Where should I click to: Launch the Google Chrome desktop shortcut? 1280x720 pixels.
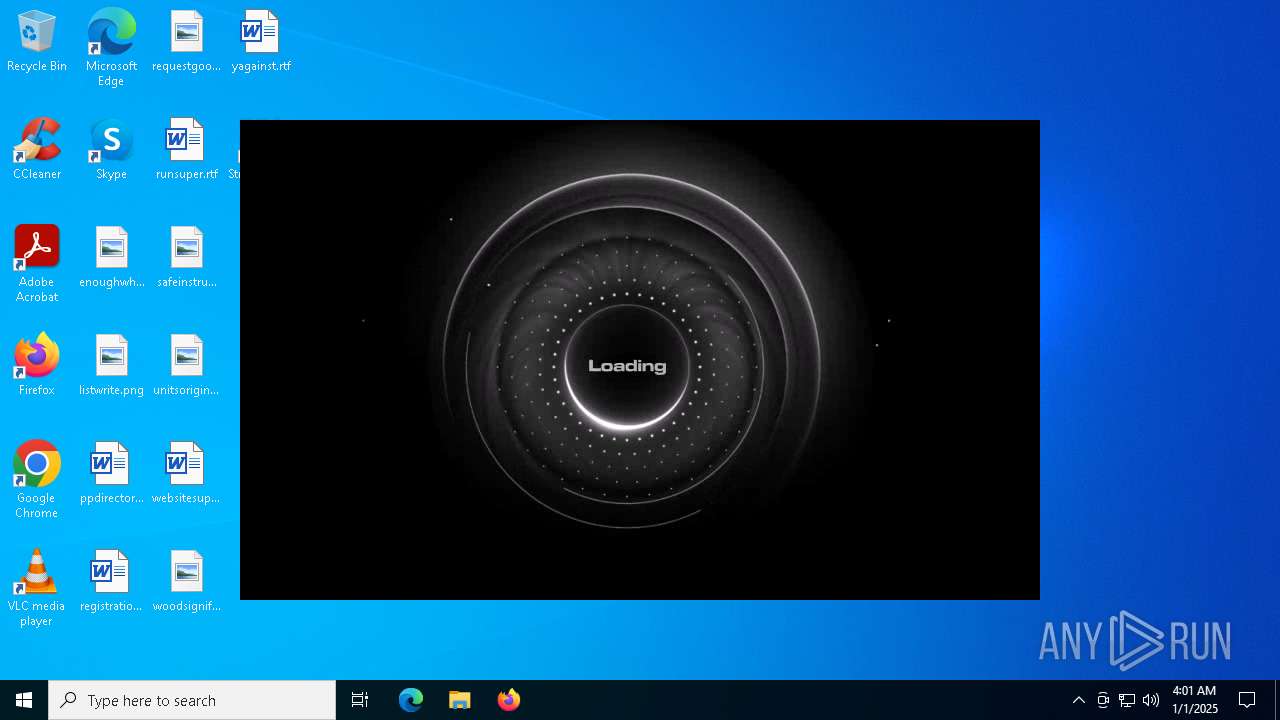tap(37, 480)
